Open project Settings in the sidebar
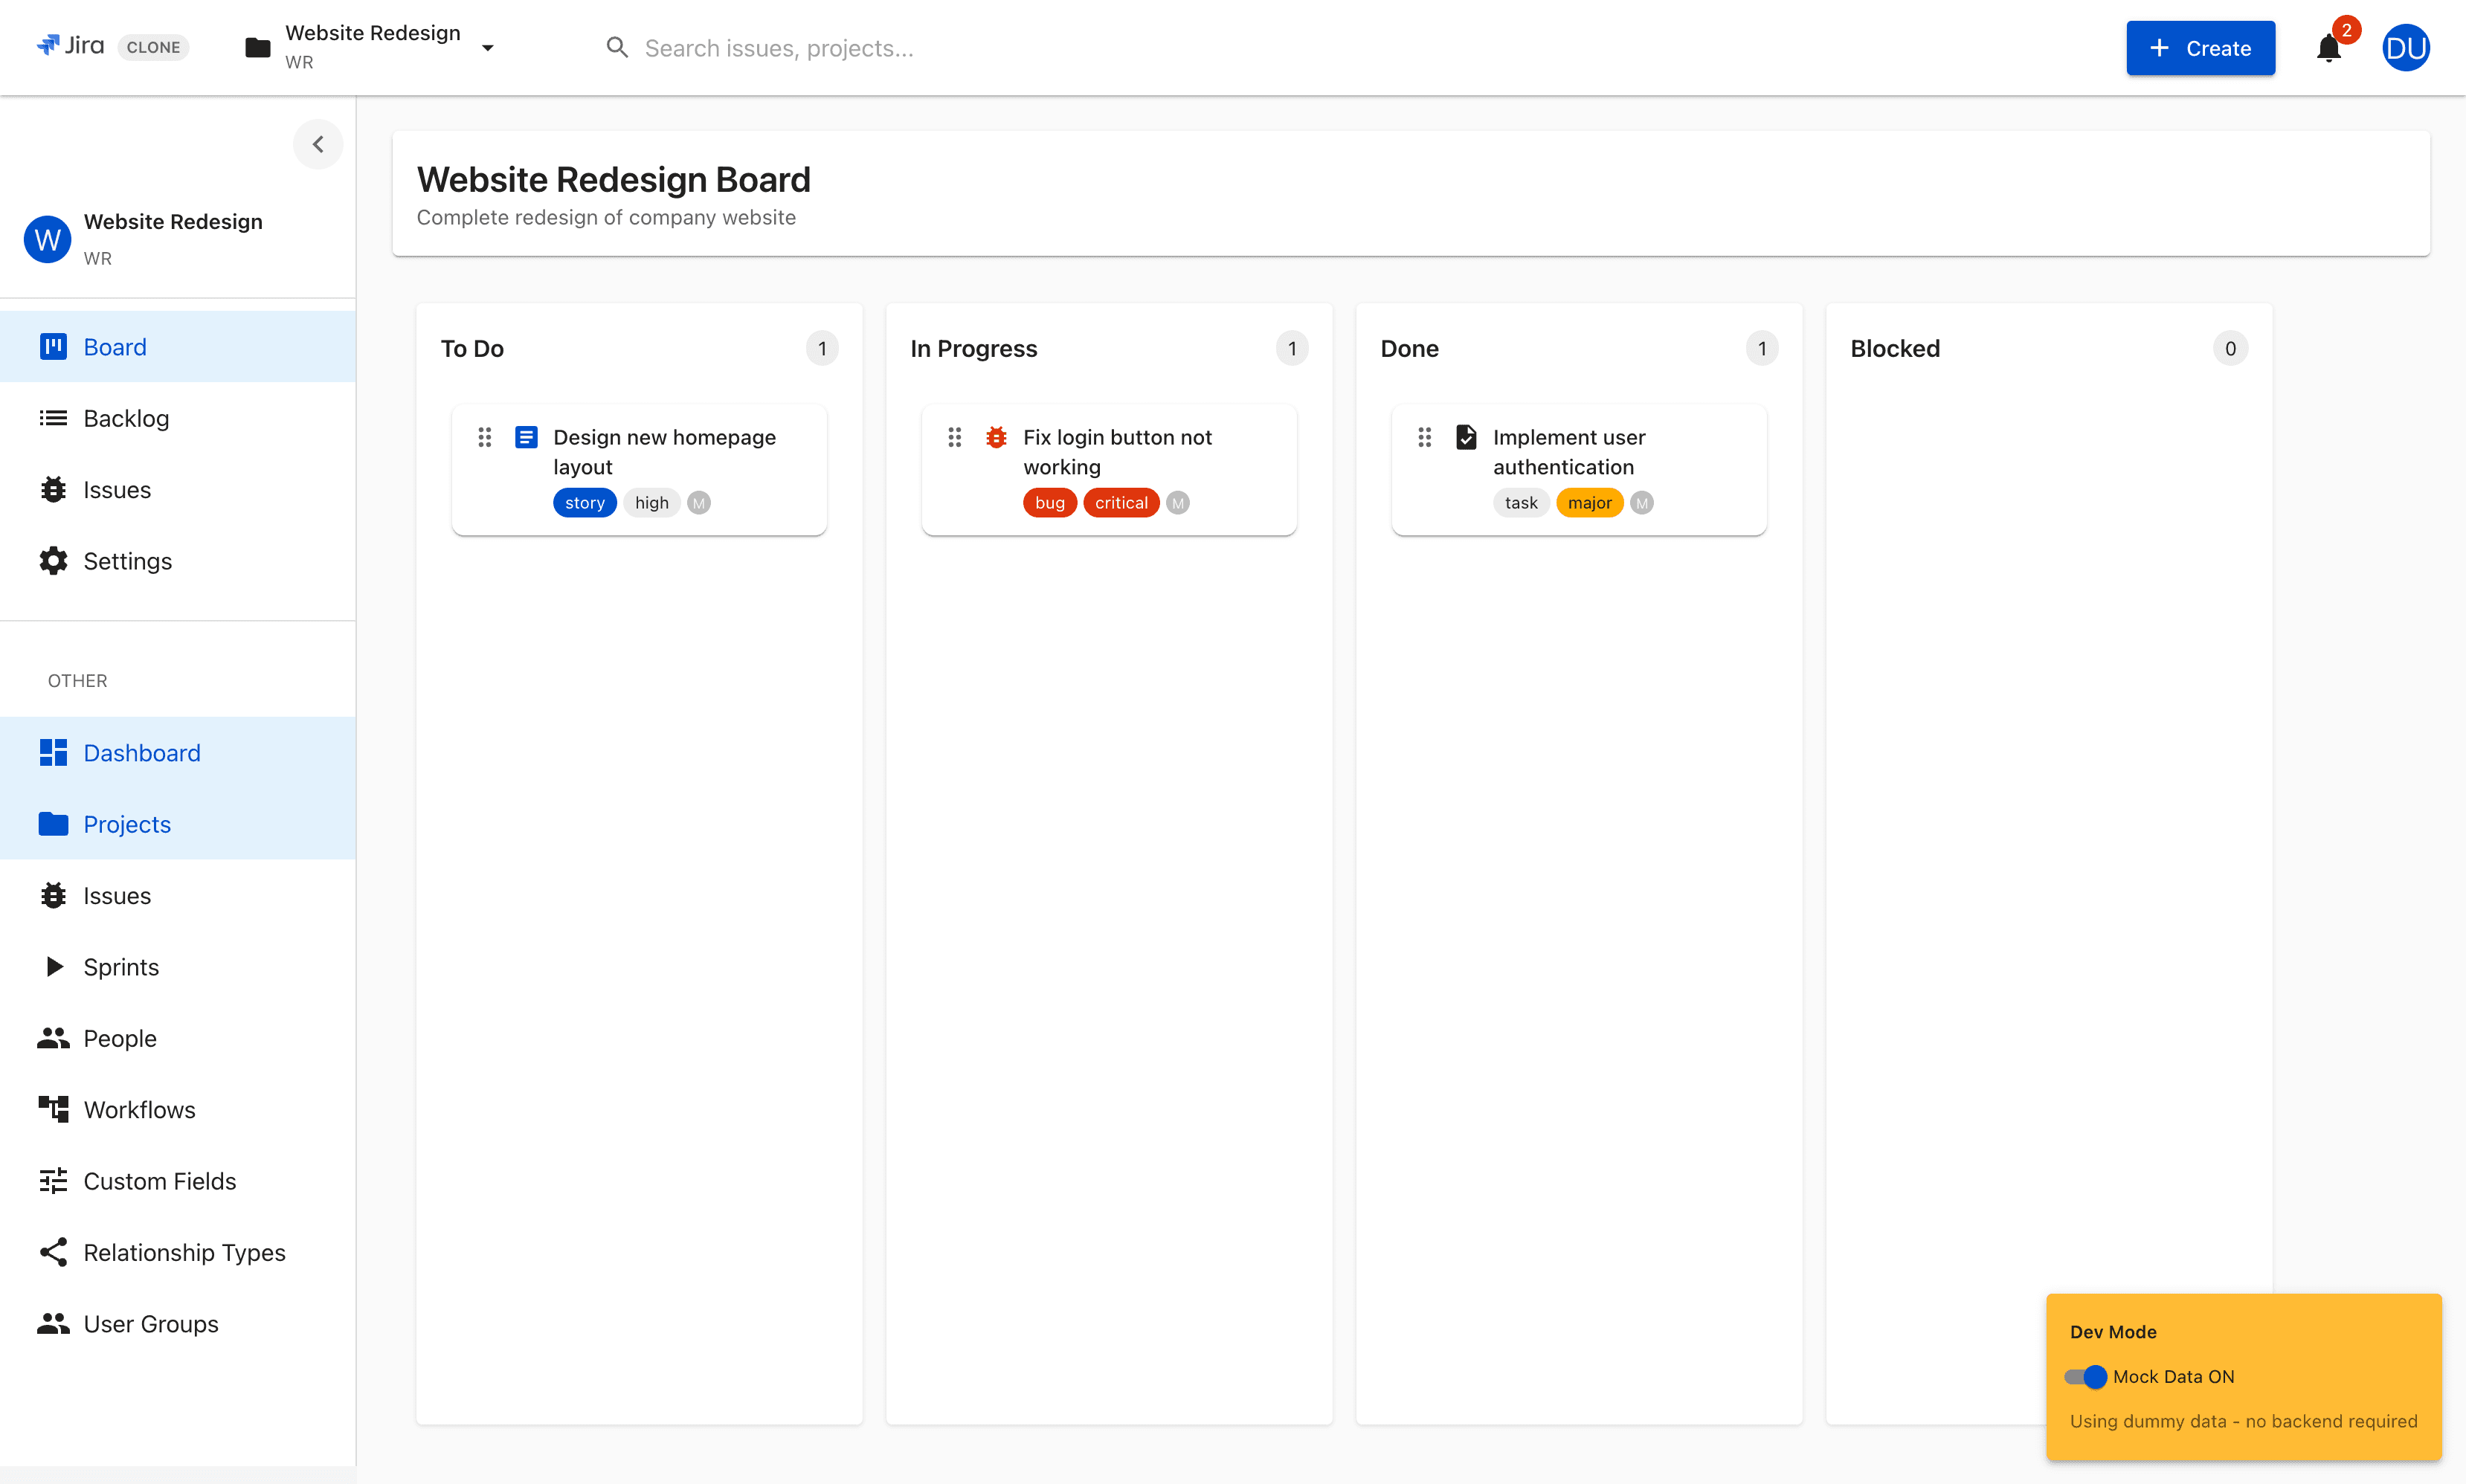The width and height of the screenshot is (2466, 1484). 127,561
